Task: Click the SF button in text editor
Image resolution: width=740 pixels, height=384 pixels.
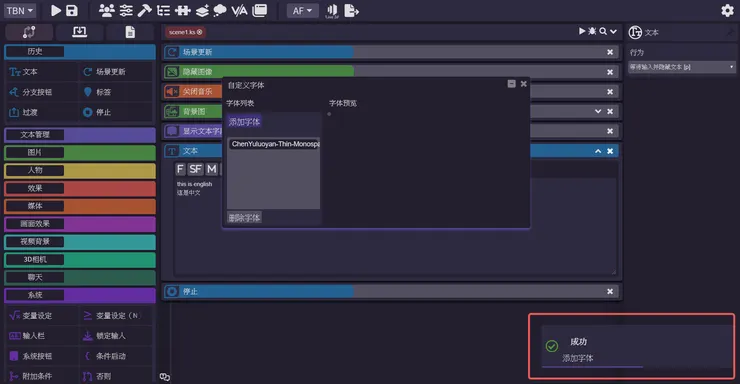Action: click(x=195, y=169)
